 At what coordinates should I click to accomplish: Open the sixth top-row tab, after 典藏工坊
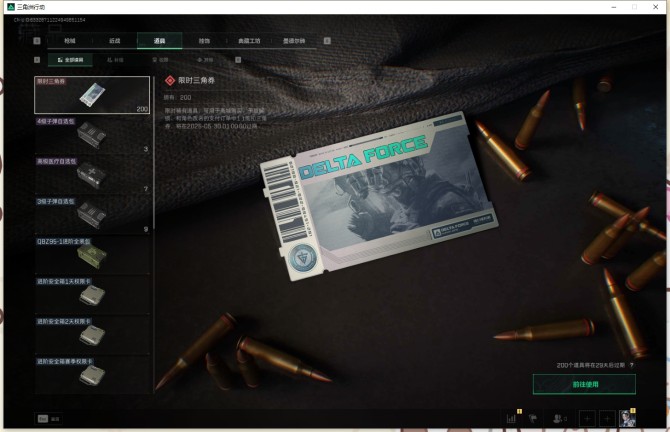coord(294,41)
